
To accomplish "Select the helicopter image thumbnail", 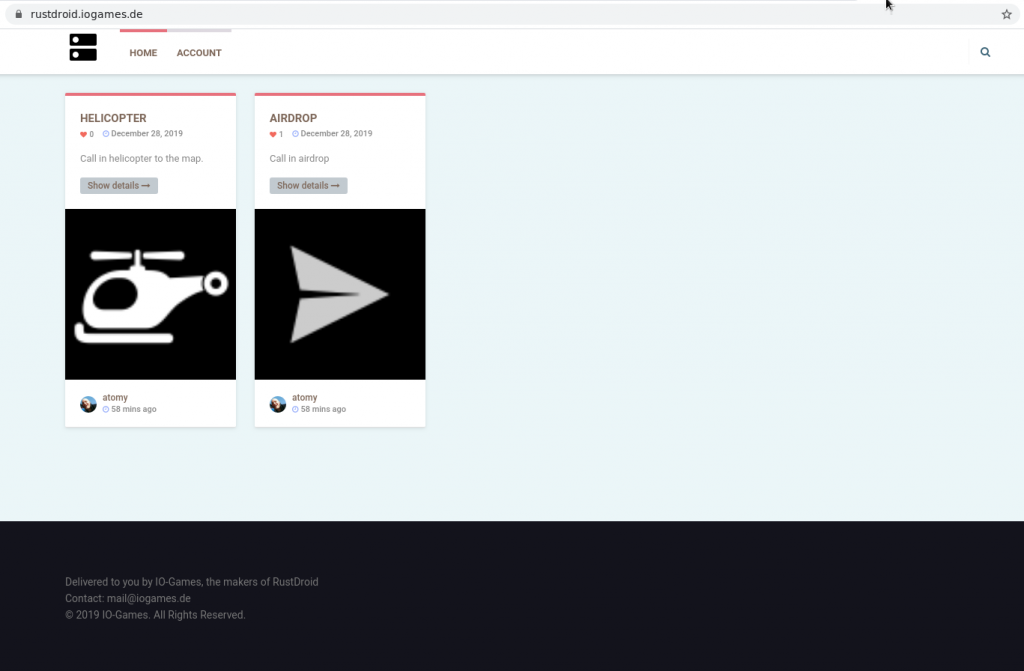I will 150,294.
